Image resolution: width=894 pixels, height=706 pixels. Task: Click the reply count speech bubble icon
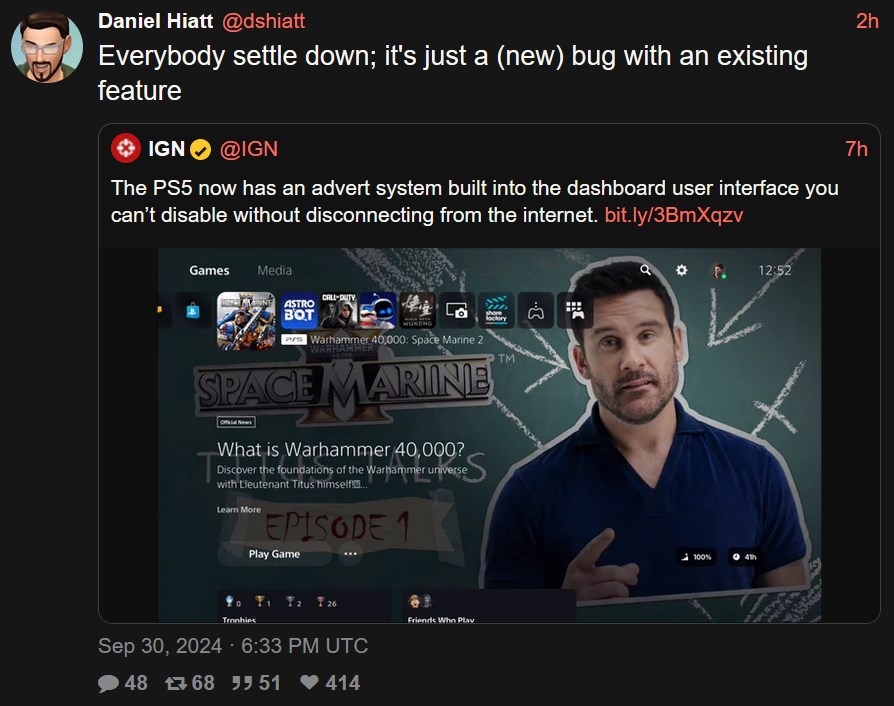tap(108, 683)
